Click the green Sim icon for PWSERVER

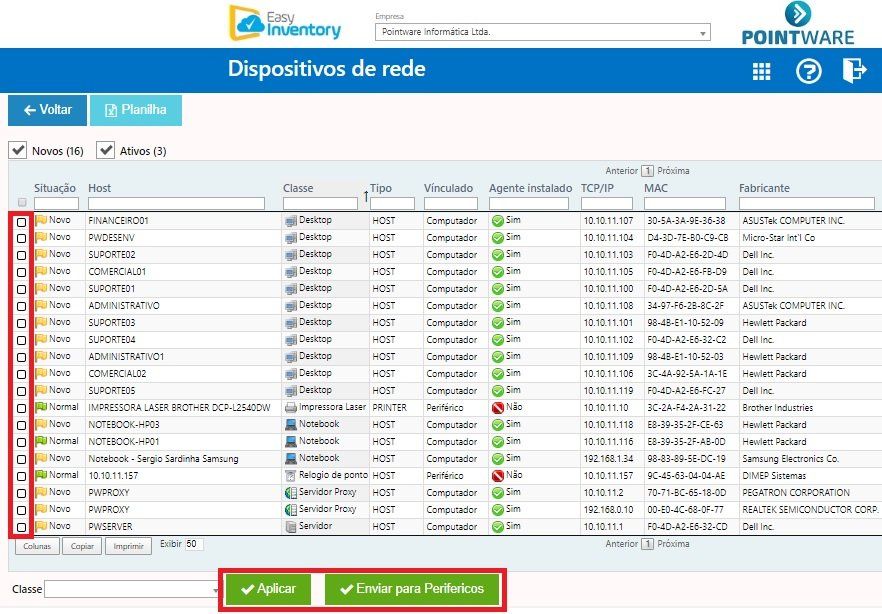coord(497,527)
